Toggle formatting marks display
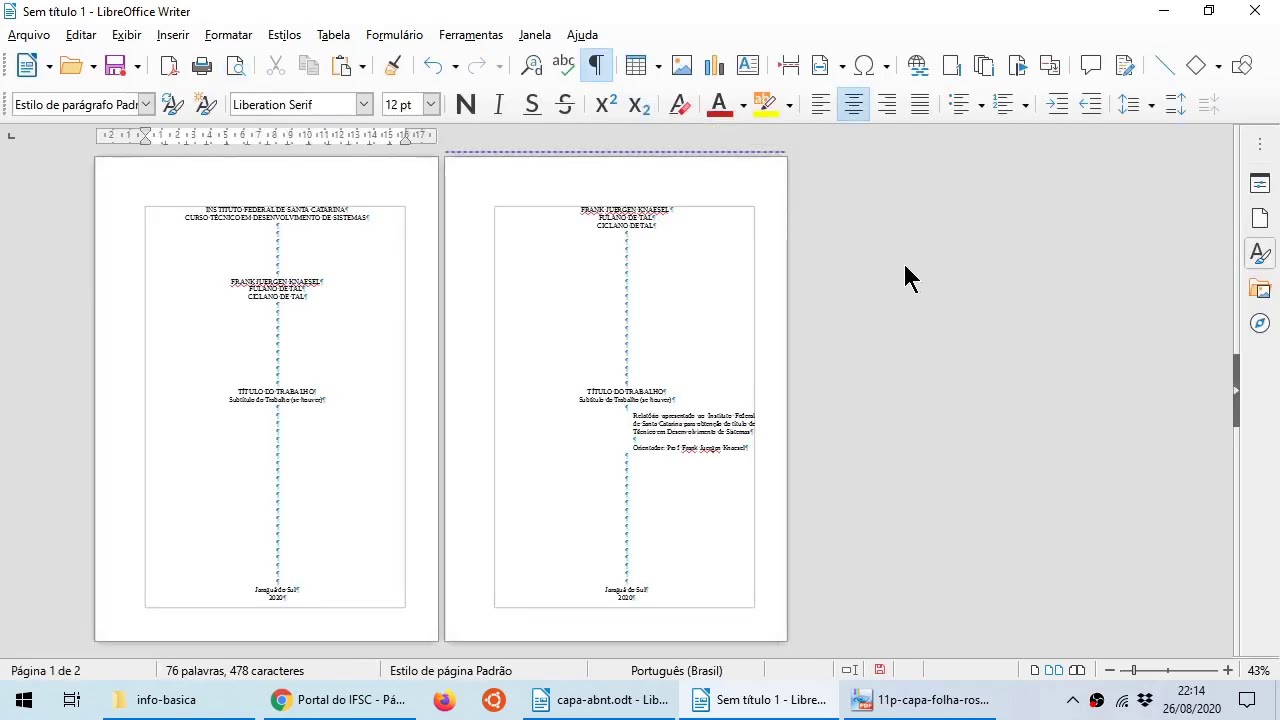1280x720 pixels. 597,66
